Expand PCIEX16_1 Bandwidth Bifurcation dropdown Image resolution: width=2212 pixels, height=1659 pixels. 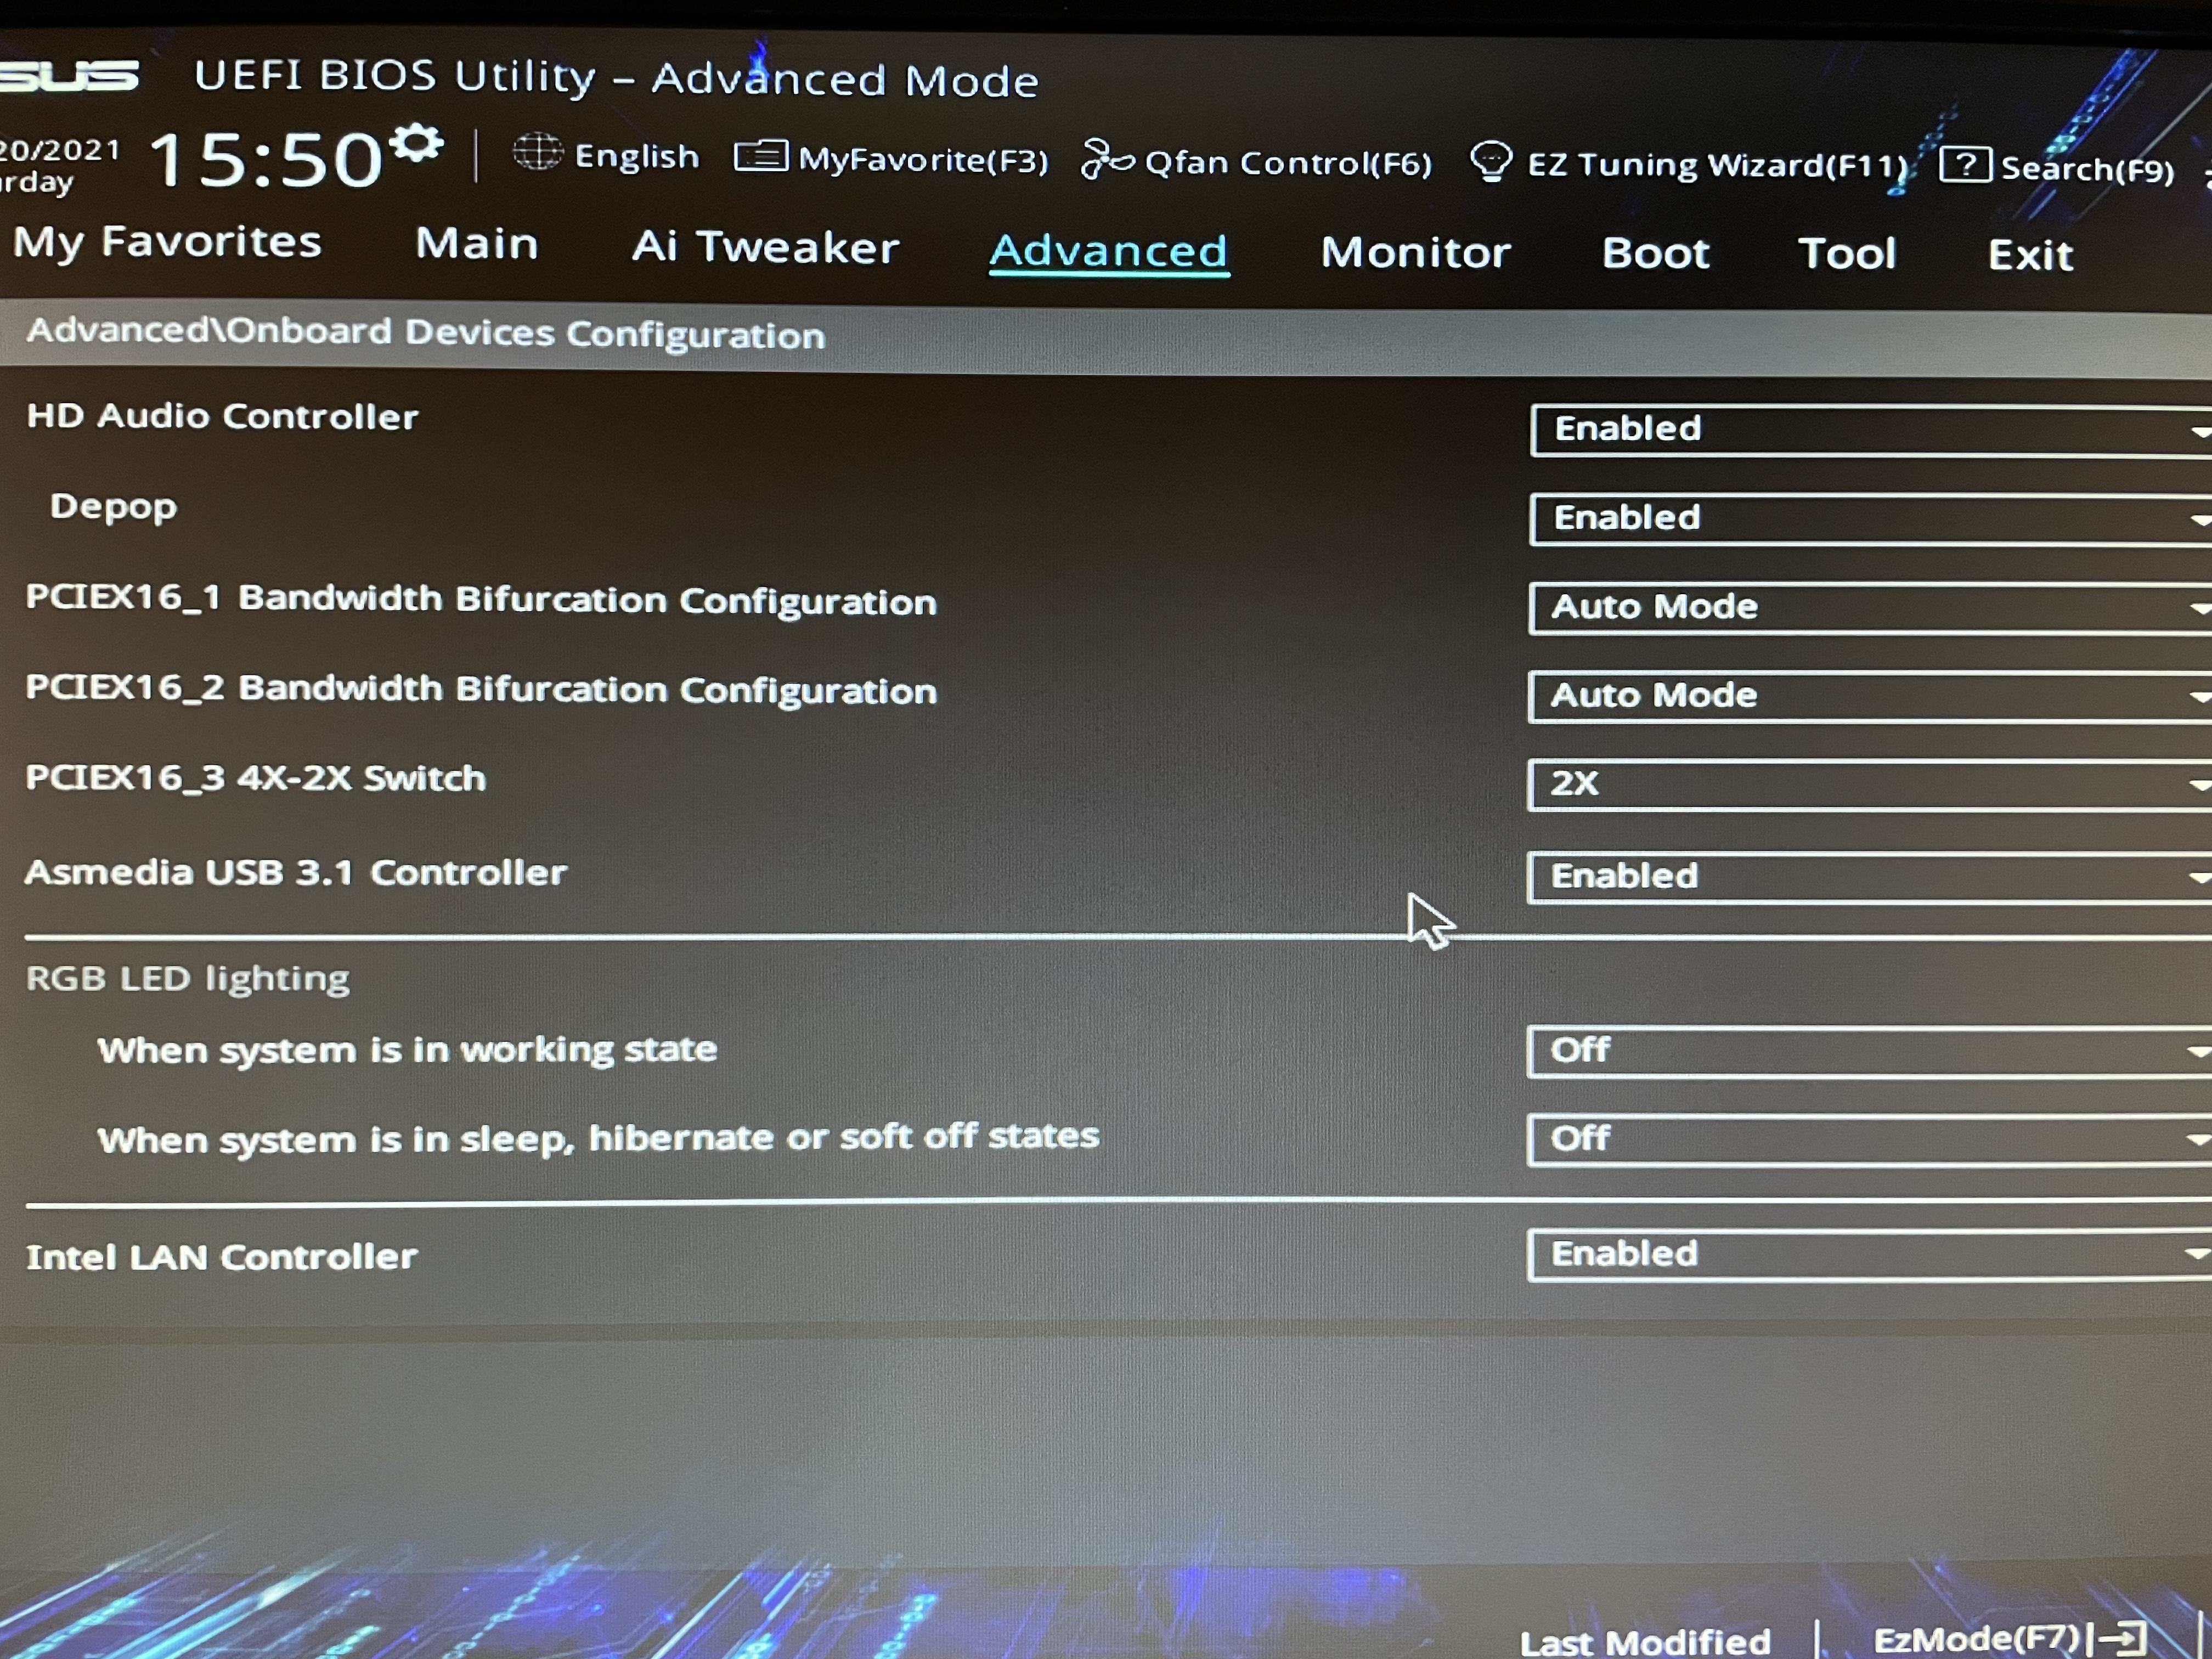(x=1870, y=607)
